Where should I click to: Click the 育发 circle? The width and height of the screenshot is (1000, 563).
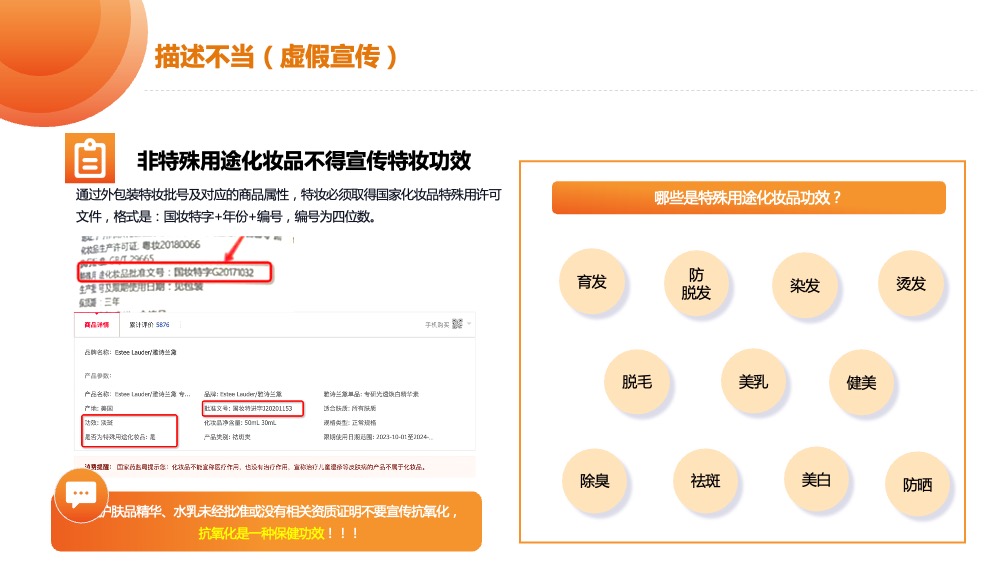tap(591, 282)
